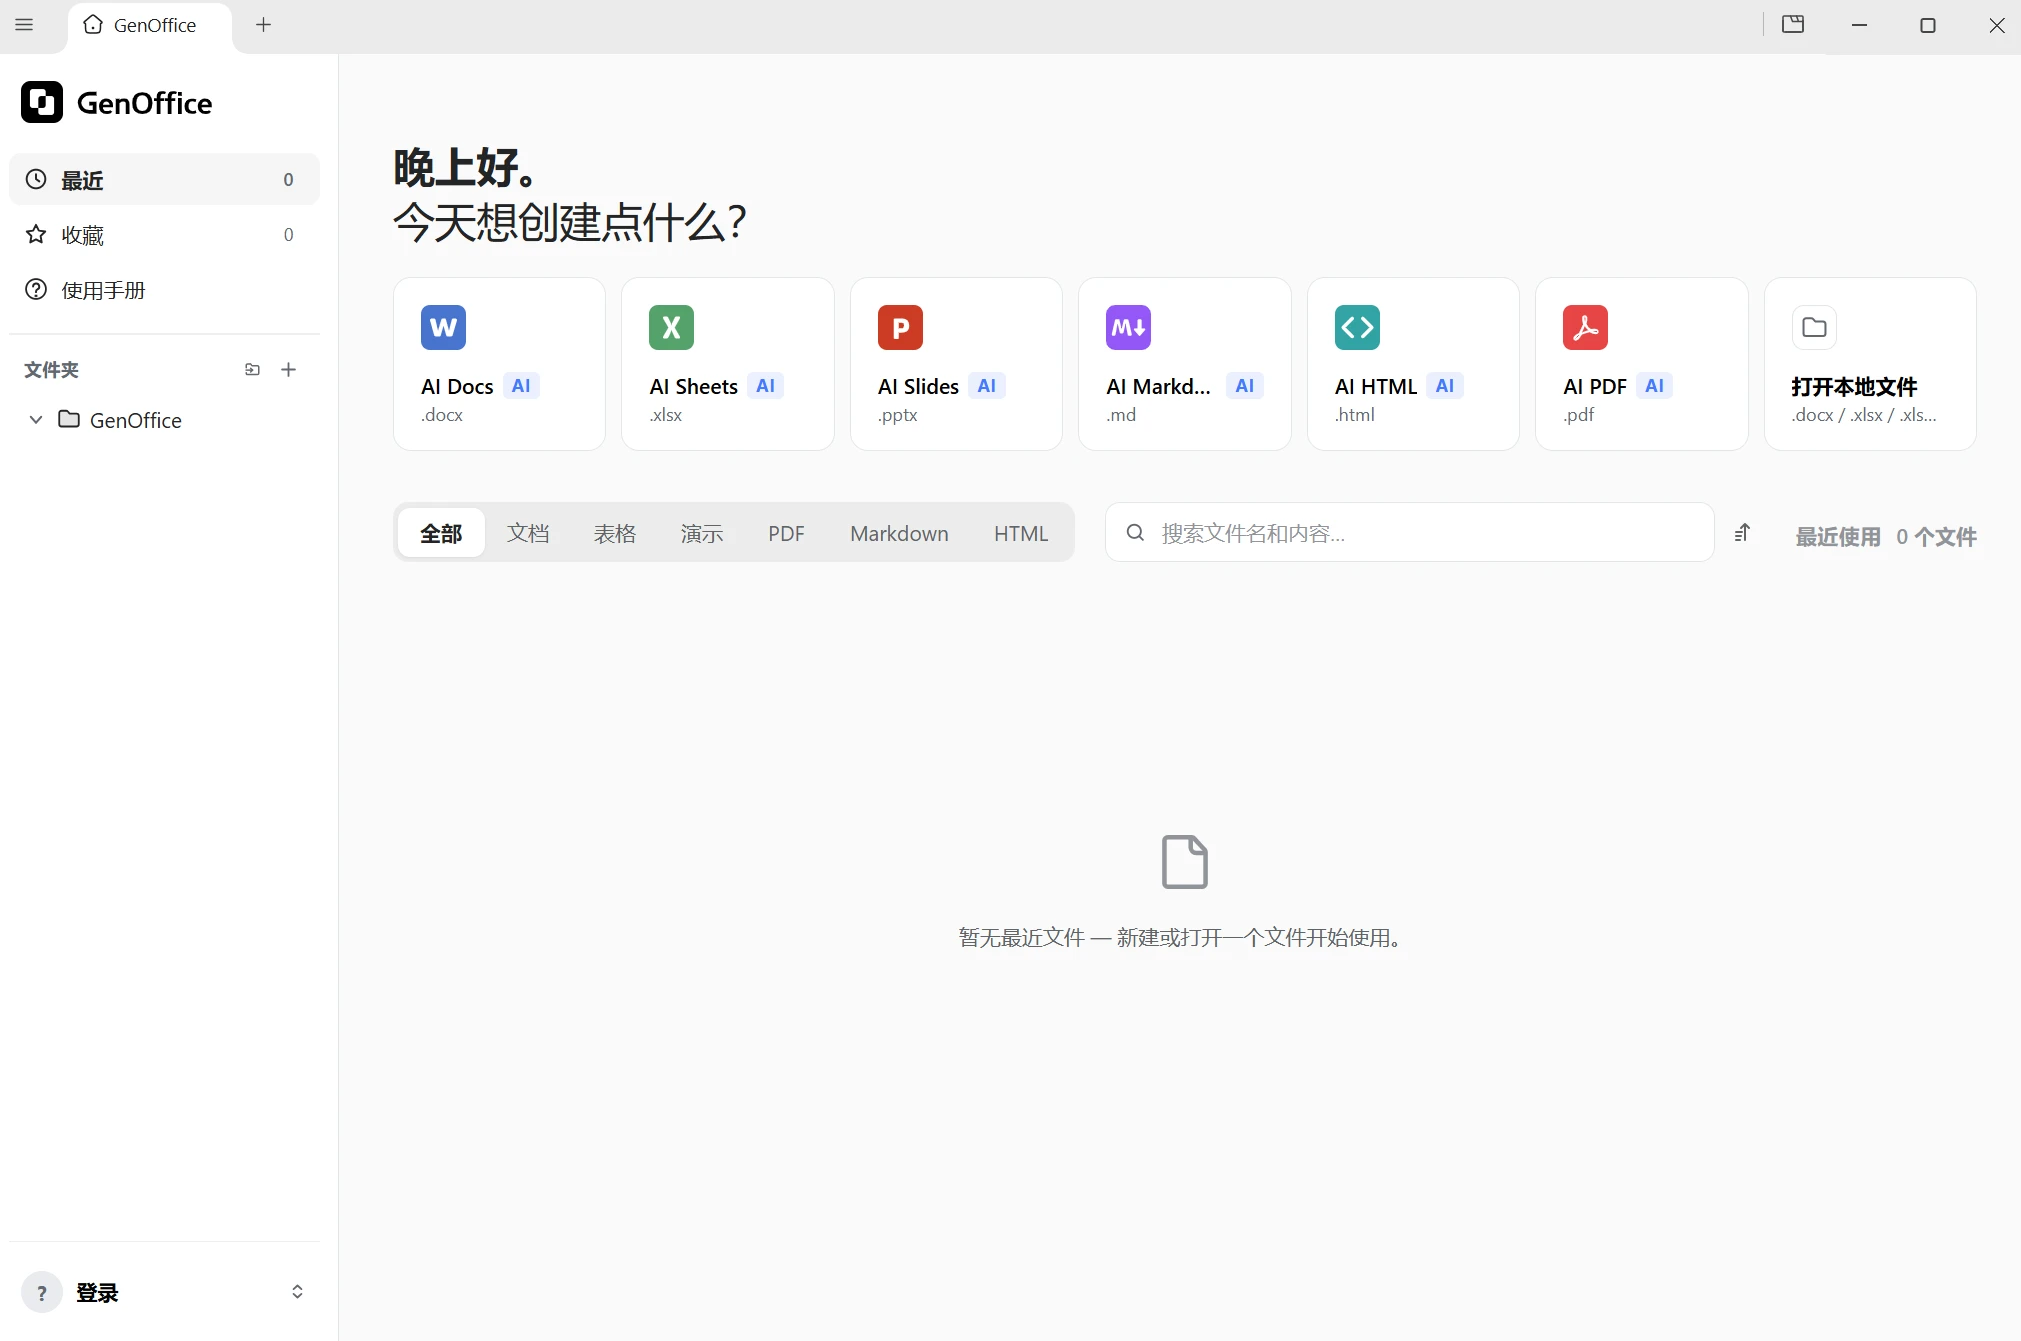Image resolution: width=2021 pixels, height=1341 pixels.
Task: Create a new AI HTML file
Action: (1413, 364)
